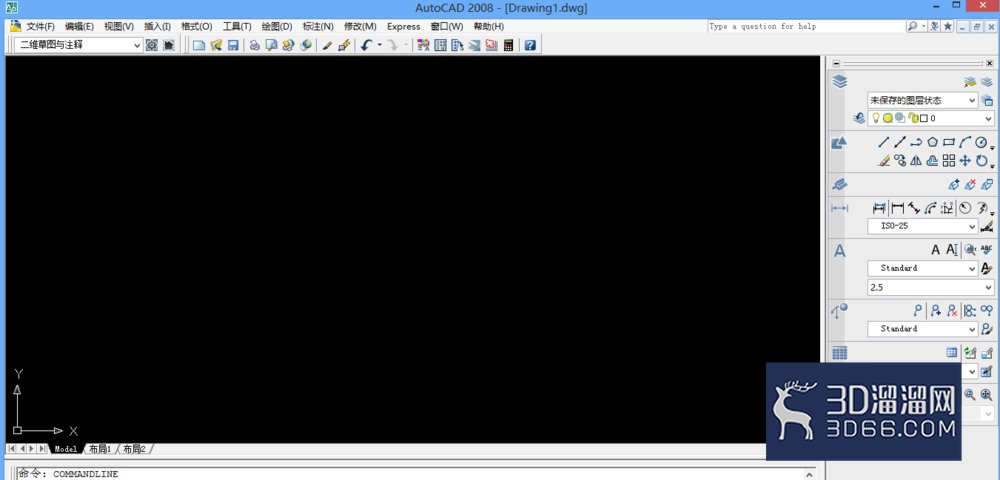Click the Layer Previous icon
This screenshot has width=1000, height=480.
(860, 118)
